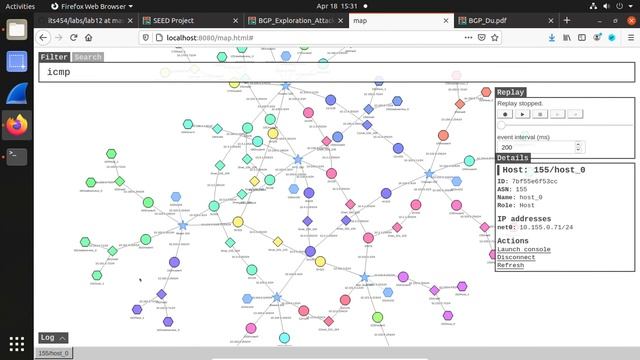The height and width of the screenshot is (360, 640).
Task: Click the ASN: 155 detail line
Action: point(512,189)
